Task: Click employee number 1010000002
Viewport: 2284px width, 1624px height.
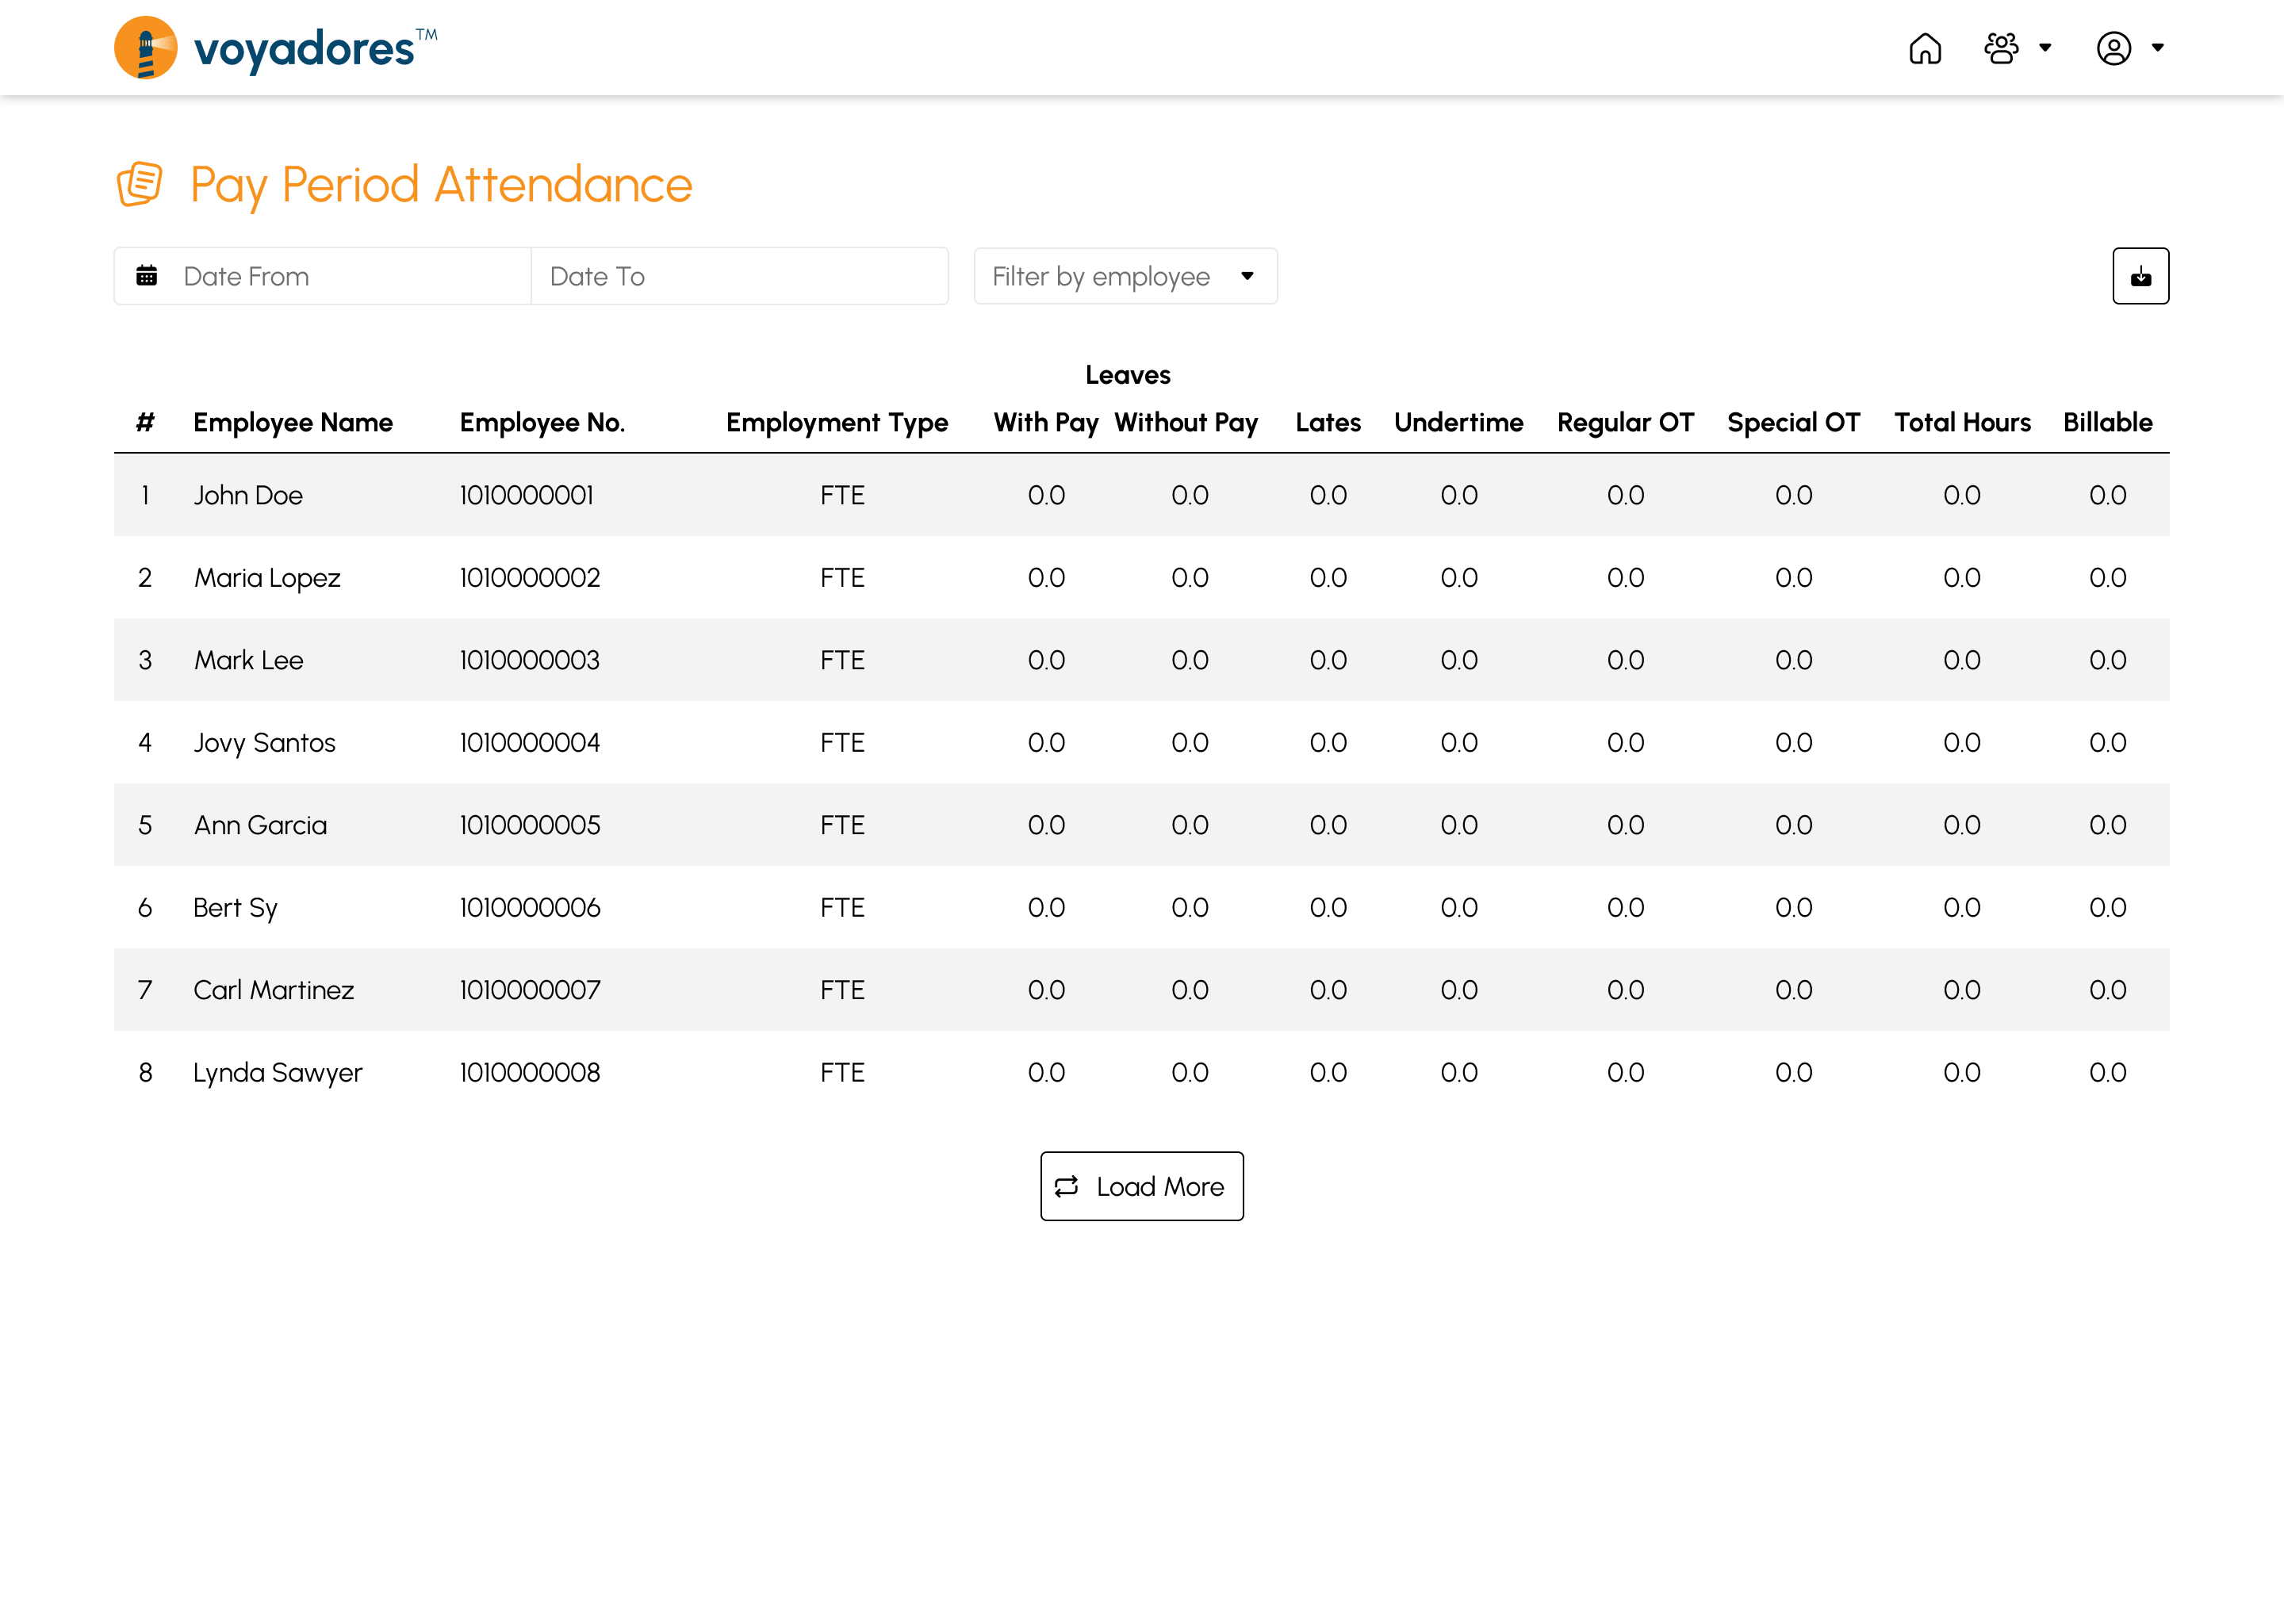Action: click(x=530, y=578)
